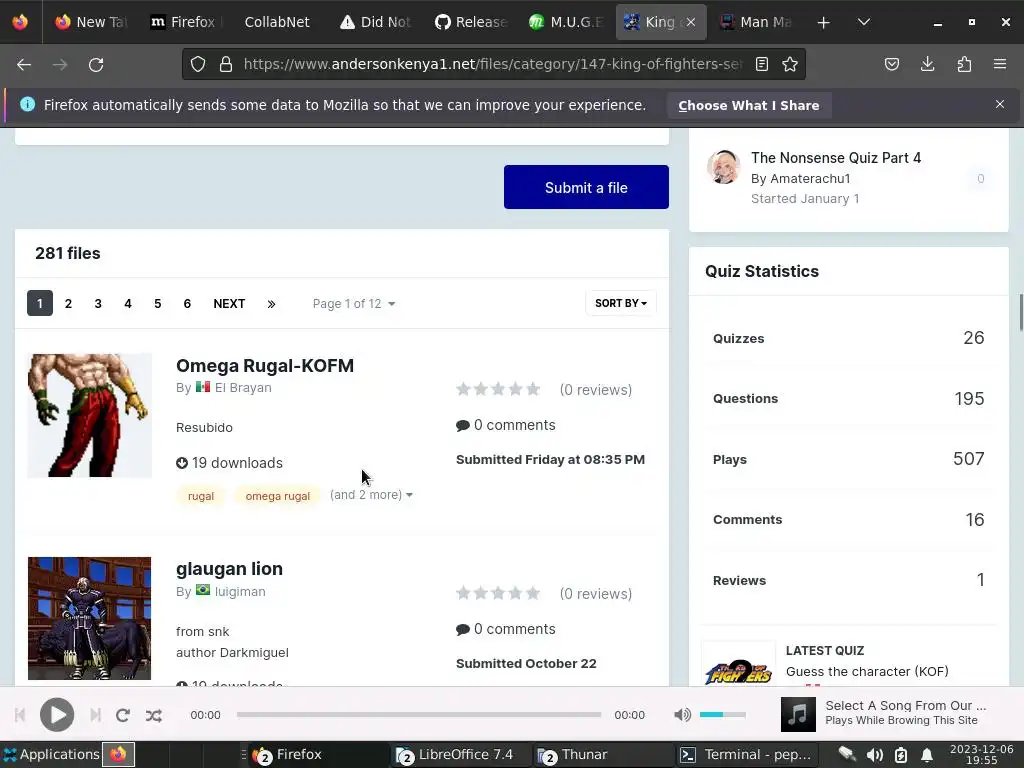Screen dimensions: 1024x768
Task: Close the King of Fighters tab
Action: coord(691,22)
